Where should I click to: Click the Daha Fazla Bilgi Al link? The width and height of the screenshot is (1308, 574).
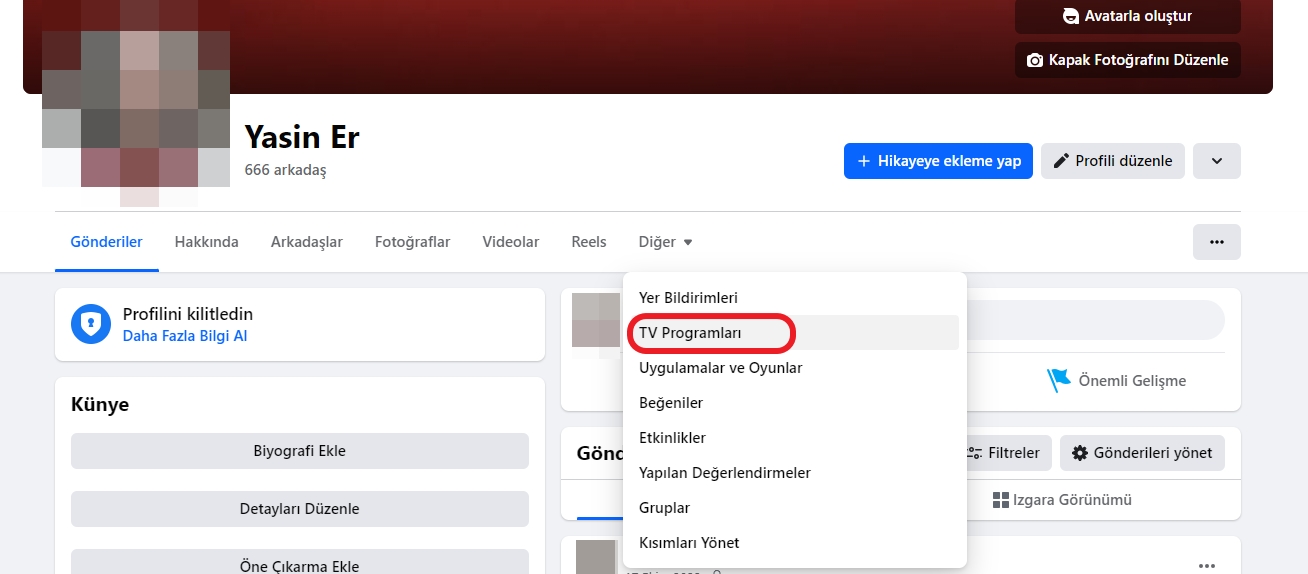point(185,336)
